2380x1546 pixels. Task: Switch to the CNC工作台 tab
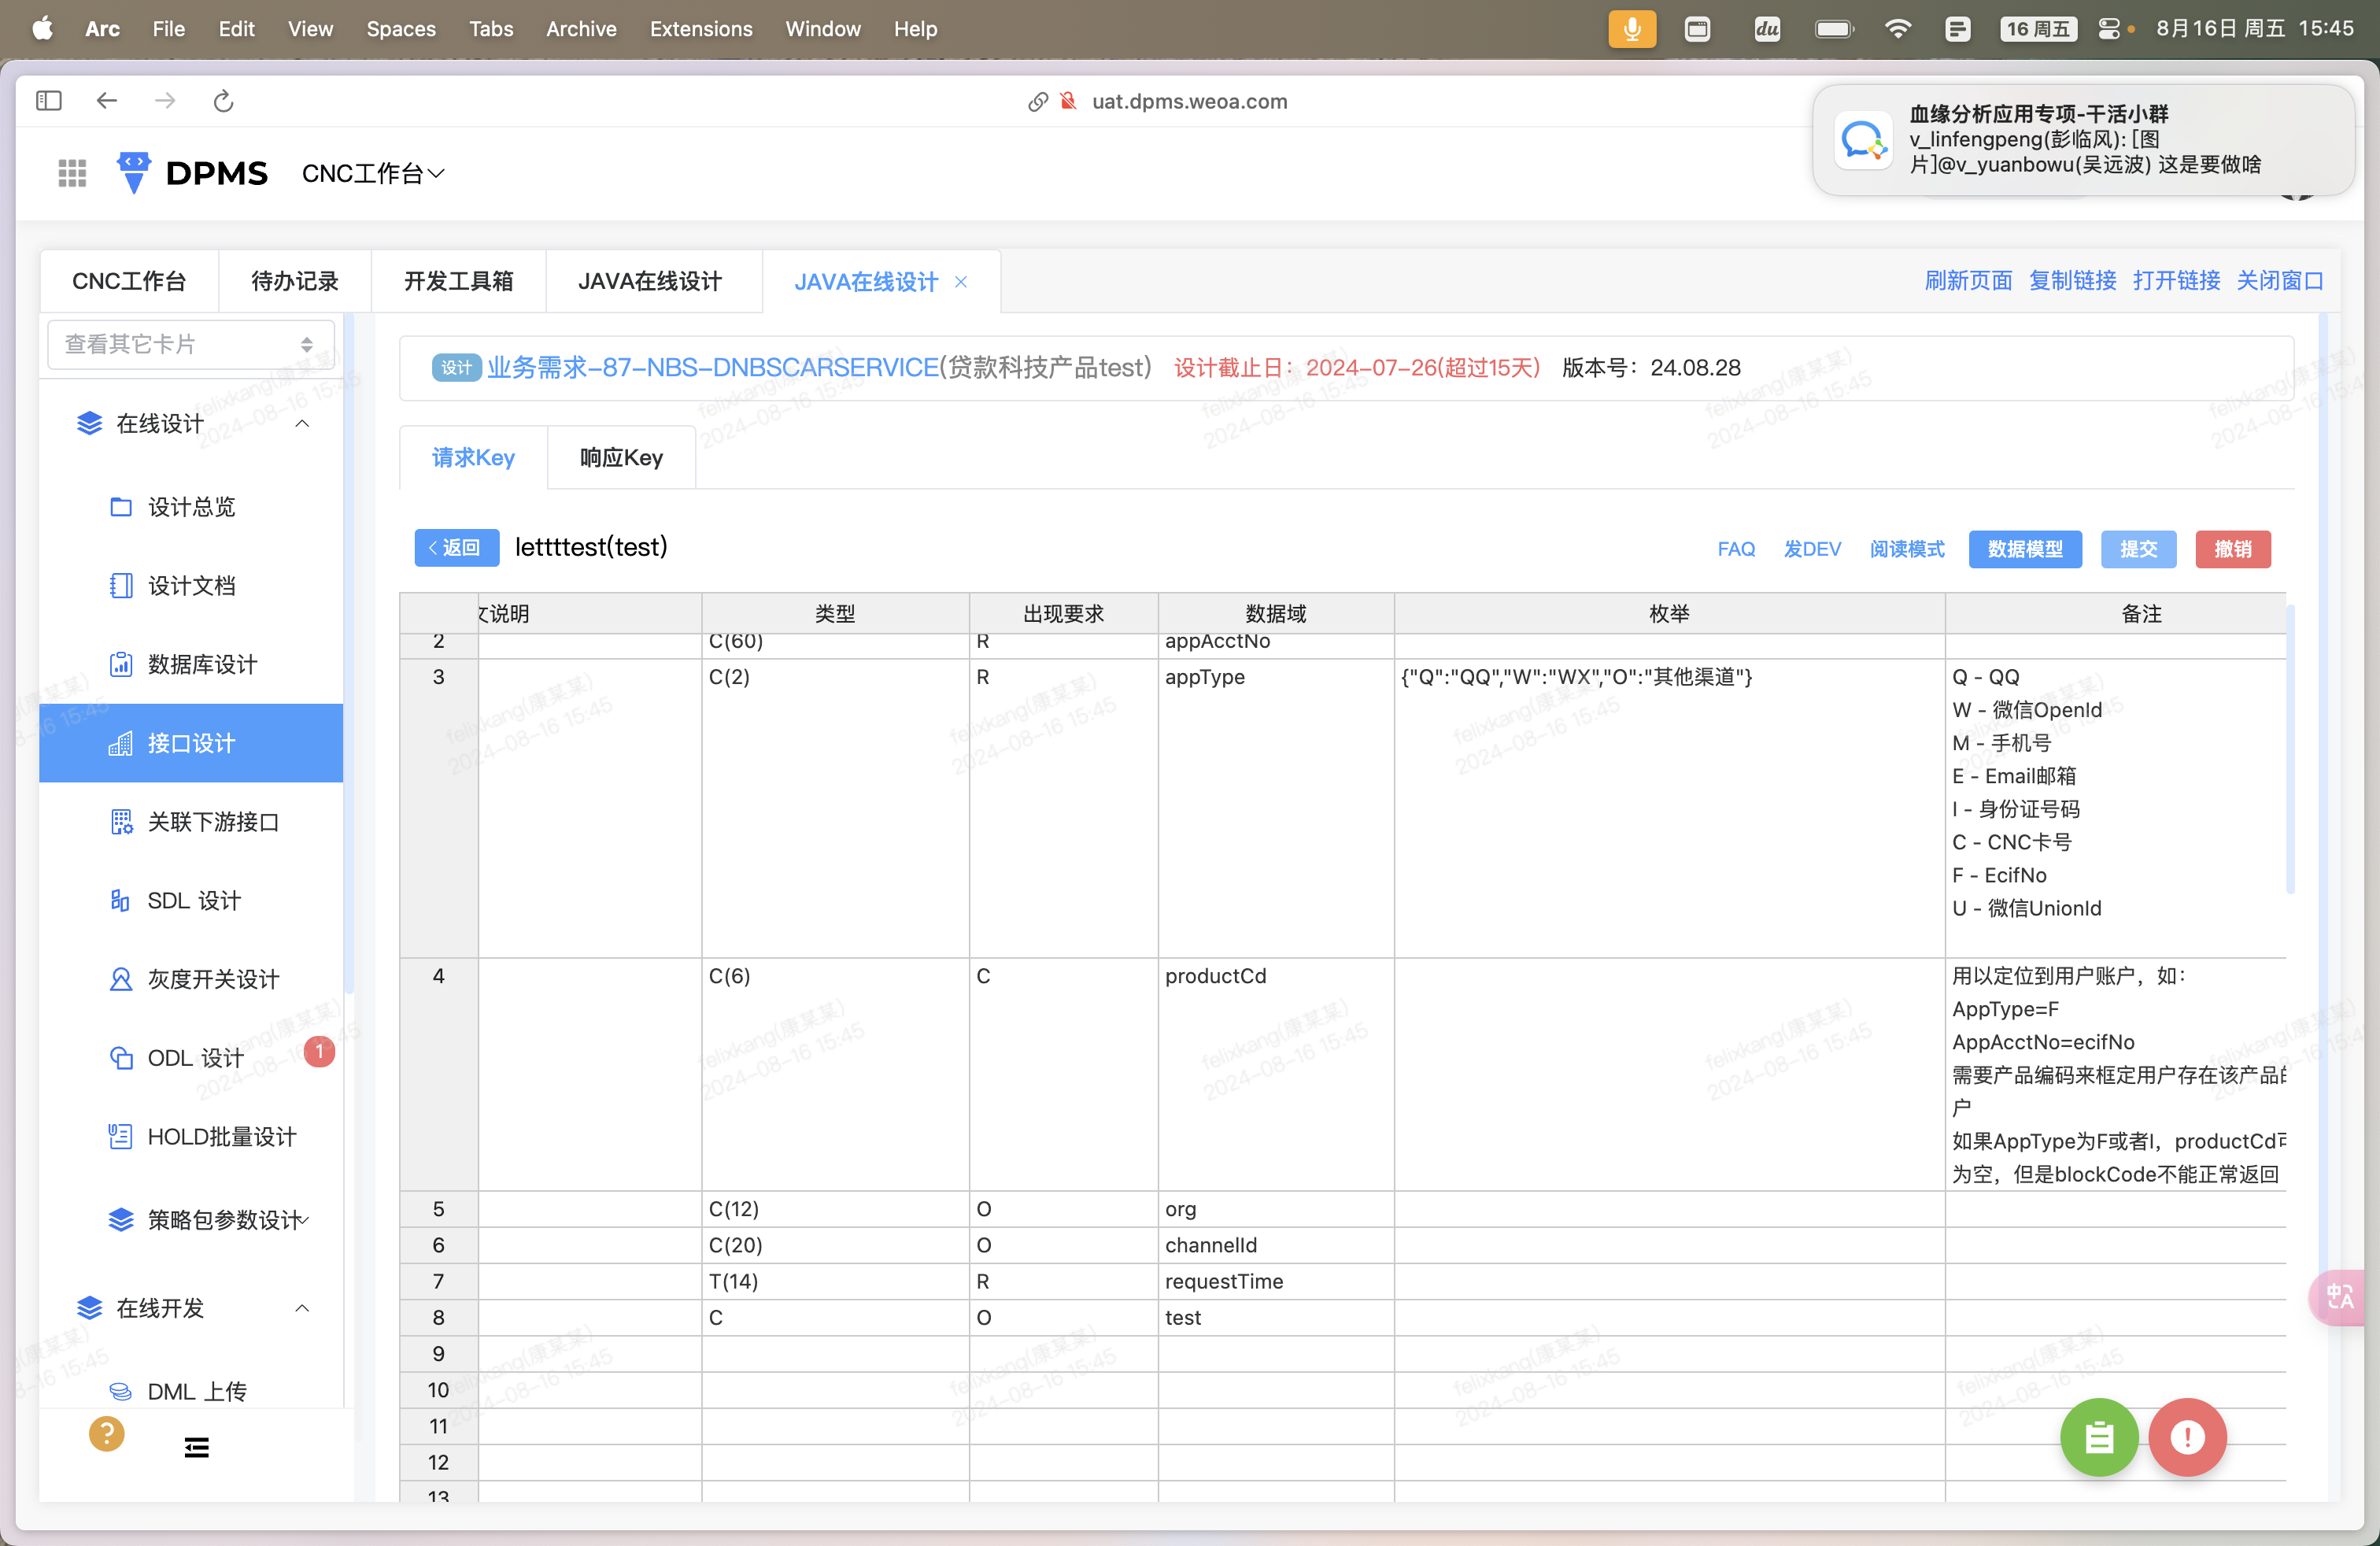[x=129, y=281]
